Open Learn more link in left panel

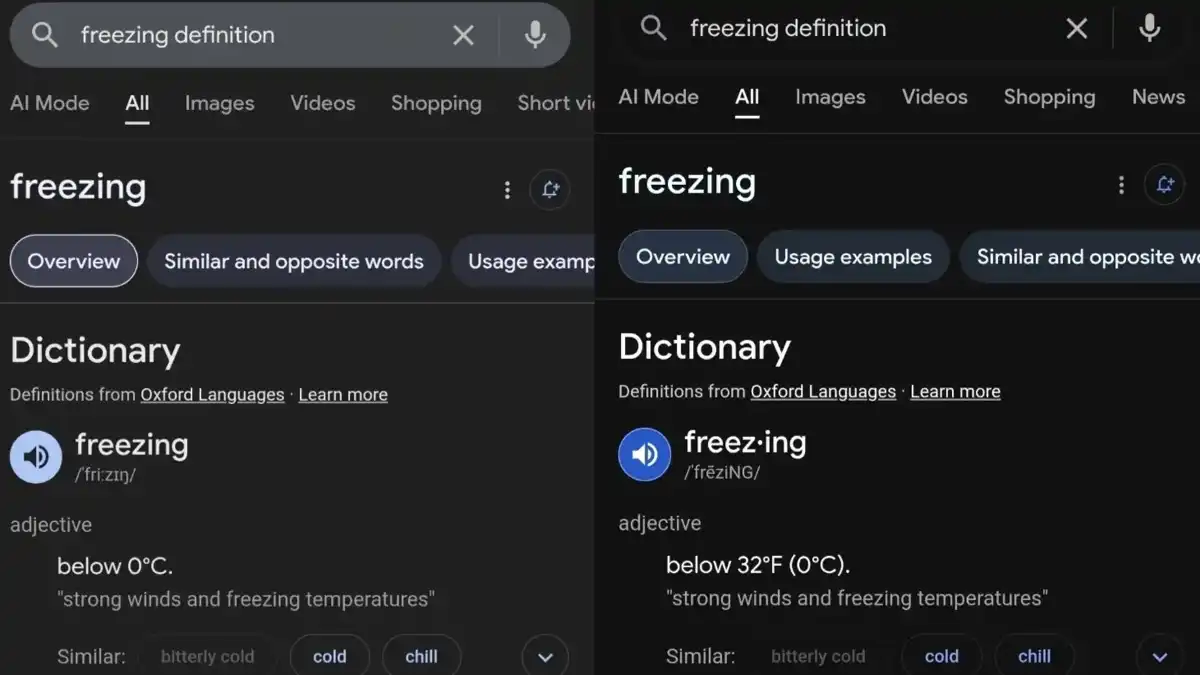(343, 394)
